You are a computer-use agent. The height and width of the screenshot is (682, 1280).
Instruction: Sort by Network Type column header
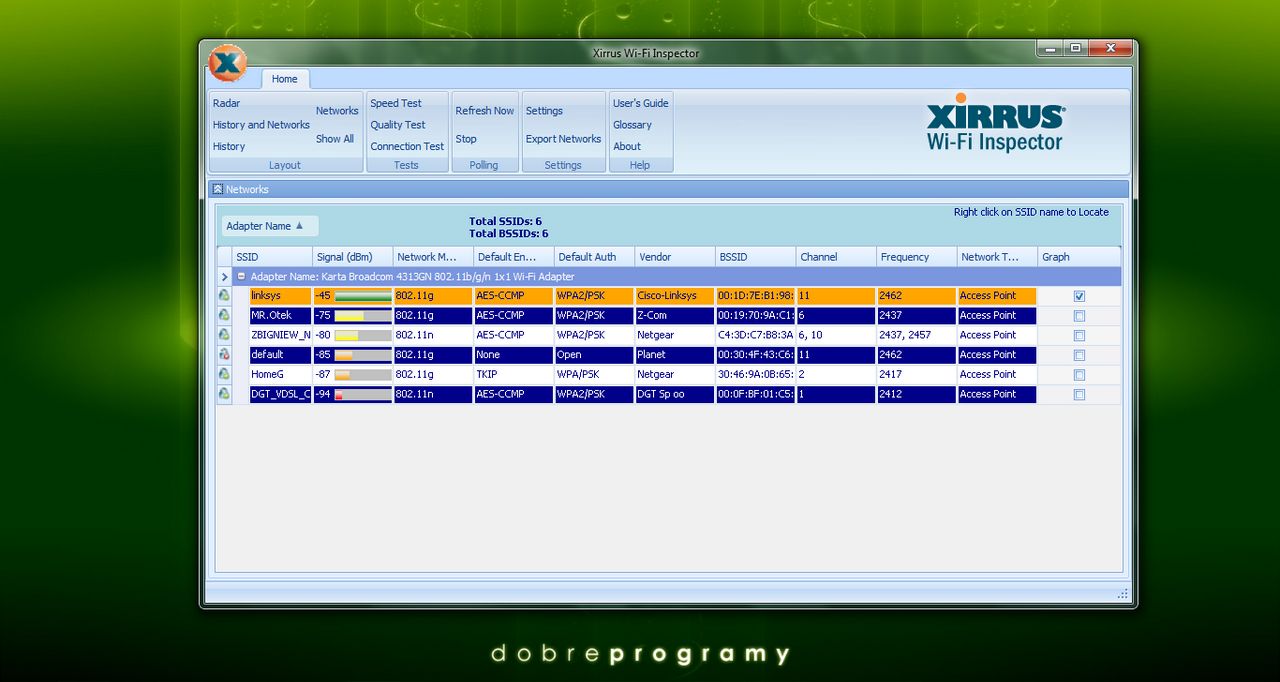(x=997, y=257)
